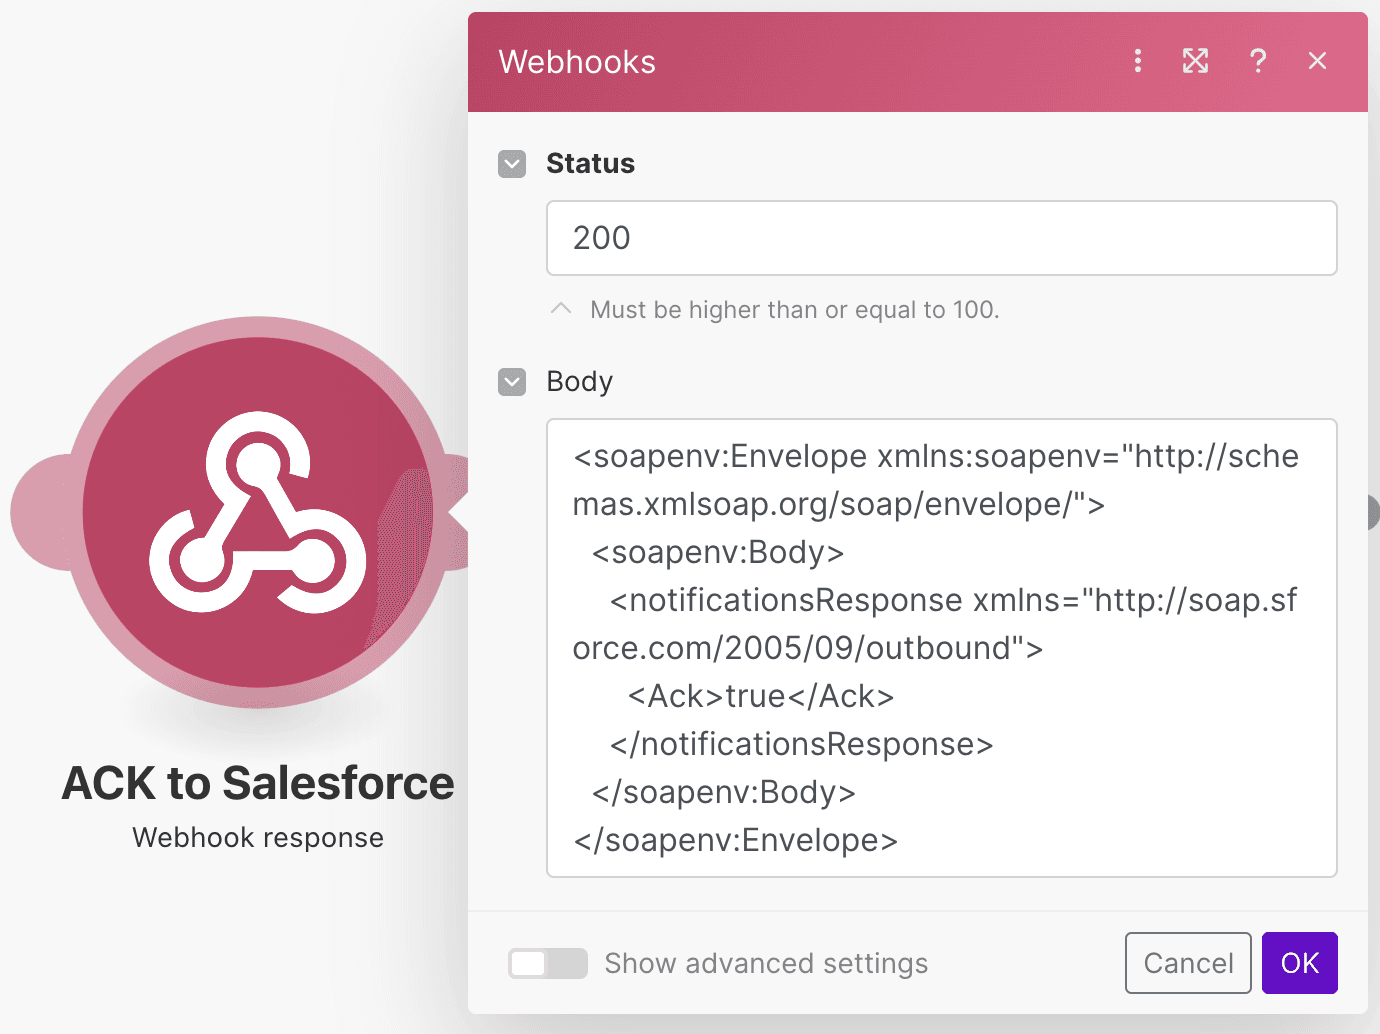
Task: Click the Webhook response subtitle text
Action: point(257,837)
